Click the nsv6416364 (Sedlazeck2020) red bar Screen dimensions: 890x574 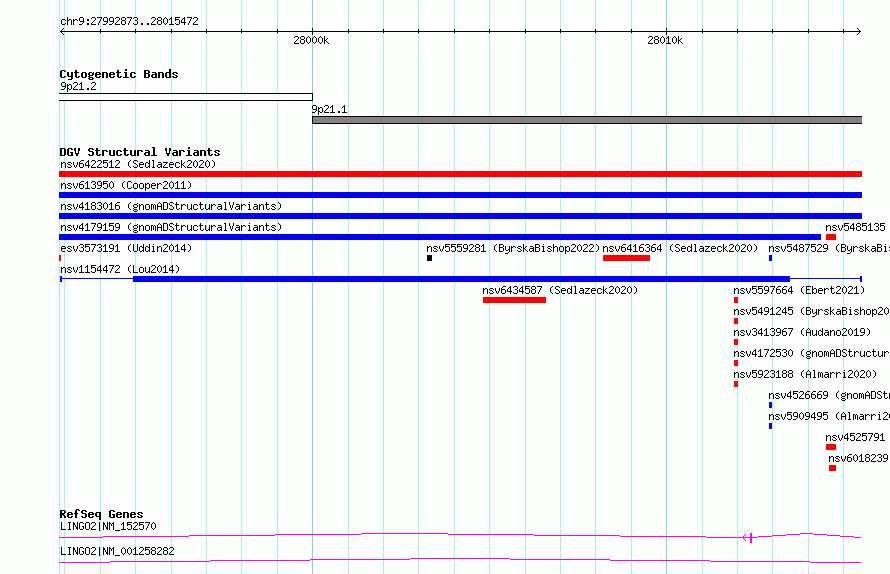coord(626,258)
